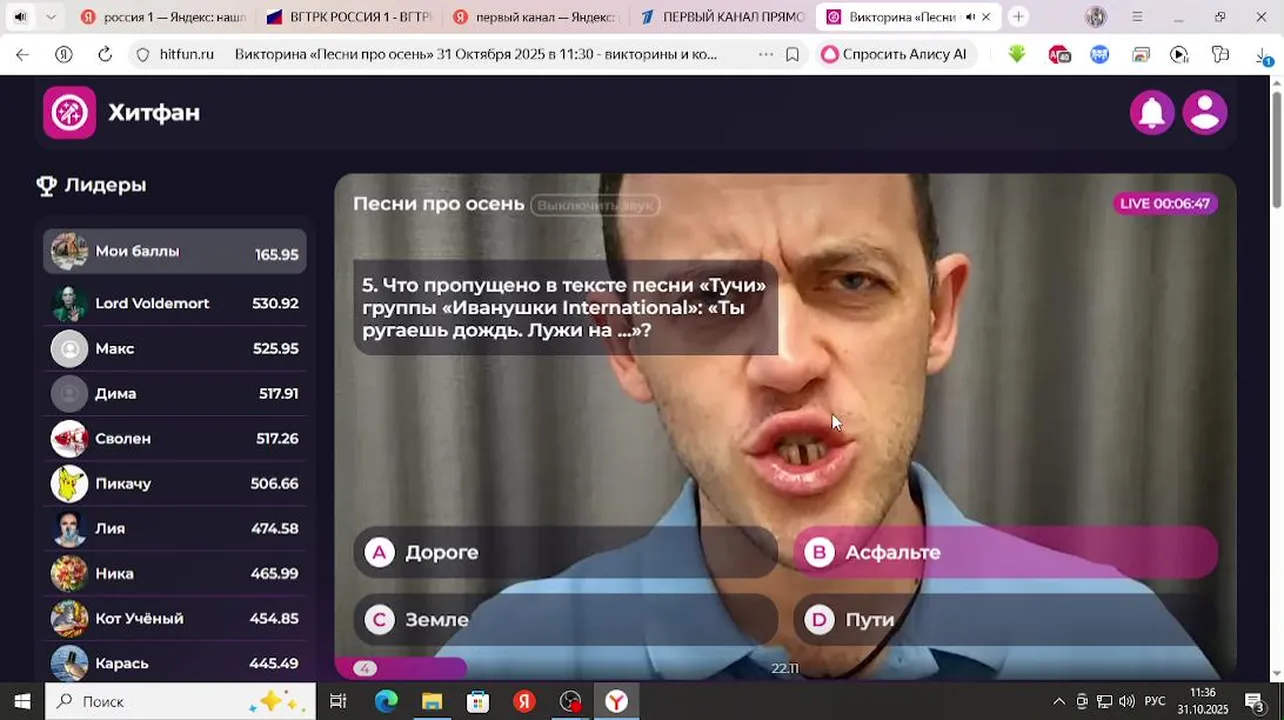Click Макс leaderboard entry
The height and width of the screenshot is (720, 1284).
point(175,348)
